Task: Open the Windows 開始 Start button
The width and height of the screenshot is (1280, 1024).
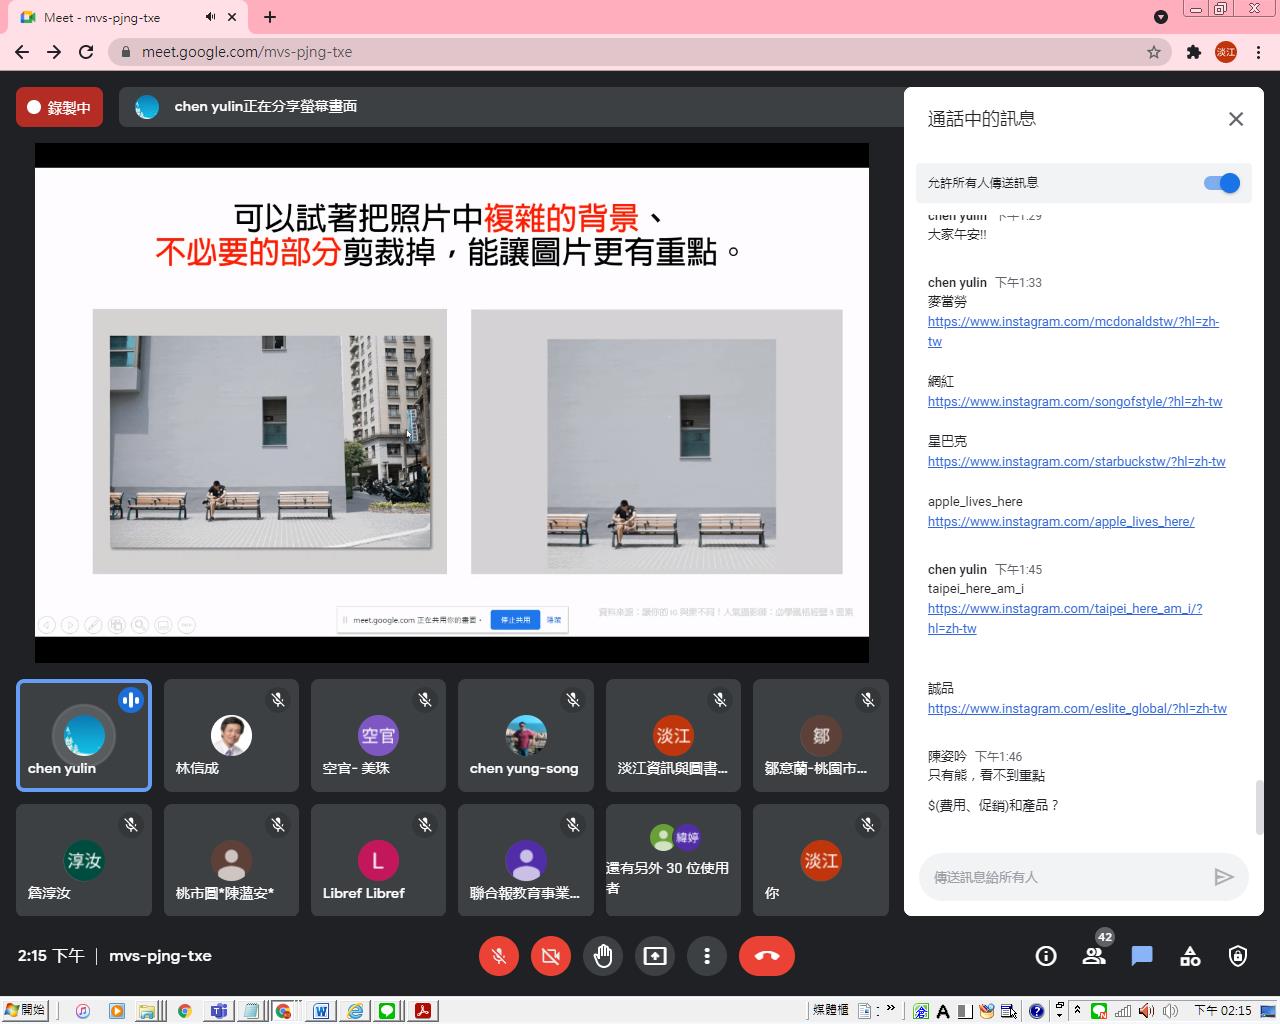Action: coord(25,1010)
